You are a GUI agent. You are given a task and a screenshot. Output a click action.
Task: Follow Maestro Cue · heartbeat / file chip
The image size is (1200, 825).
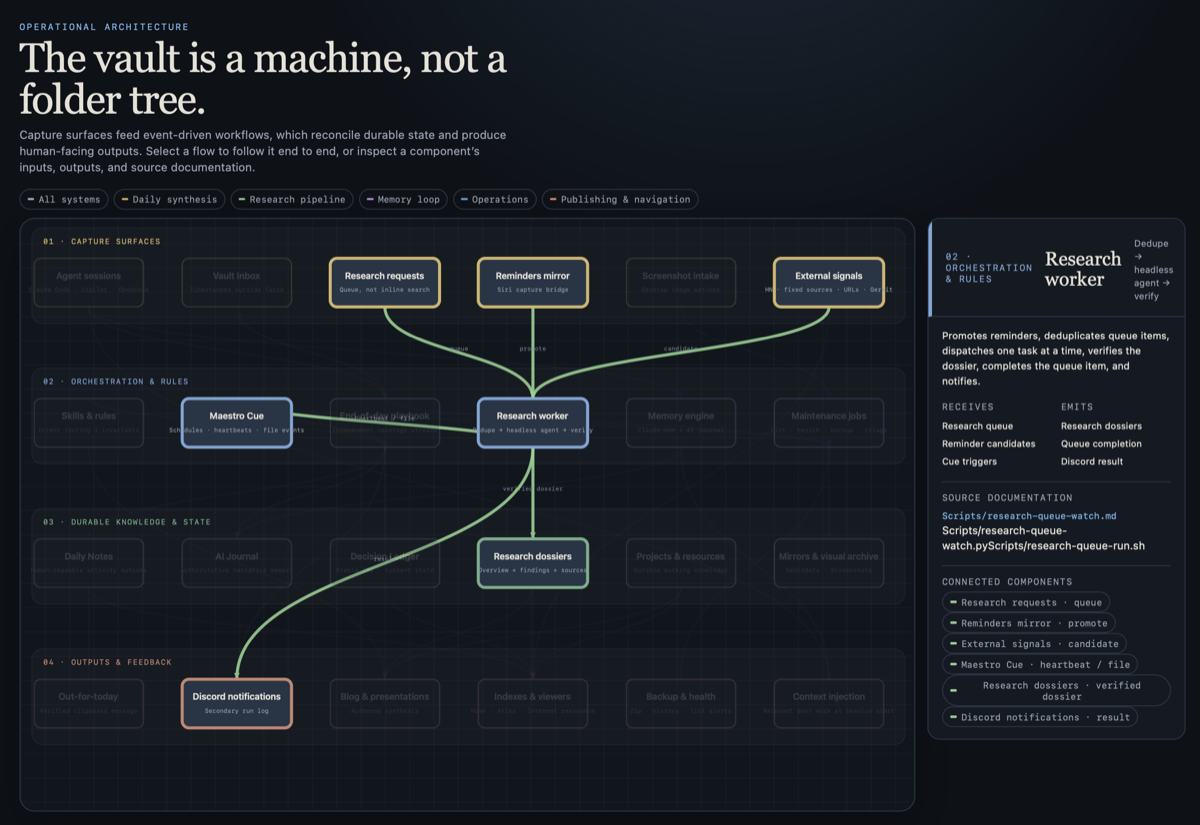(1040, 664)
